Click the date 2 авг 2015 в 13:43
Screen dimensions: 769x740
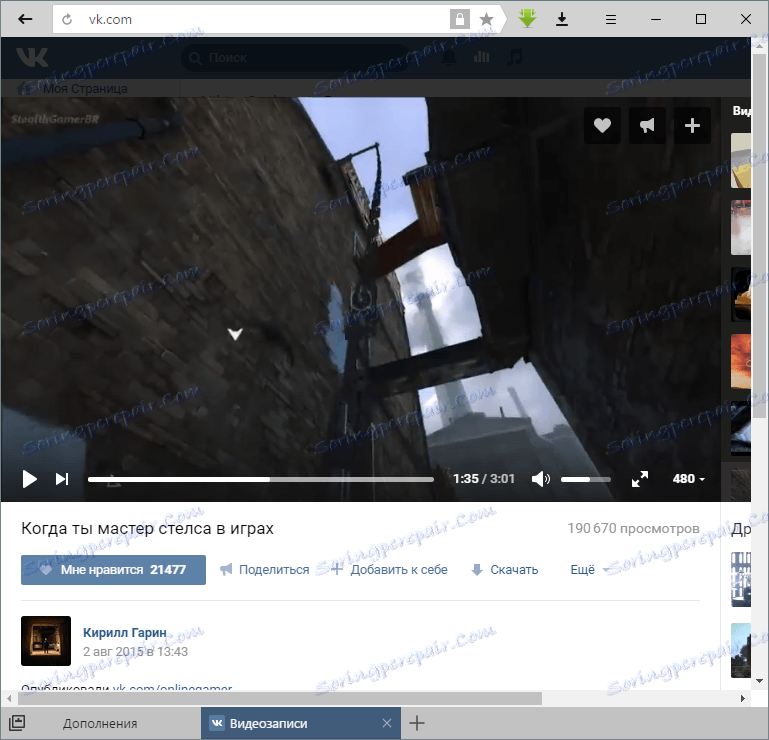point(135,651)
